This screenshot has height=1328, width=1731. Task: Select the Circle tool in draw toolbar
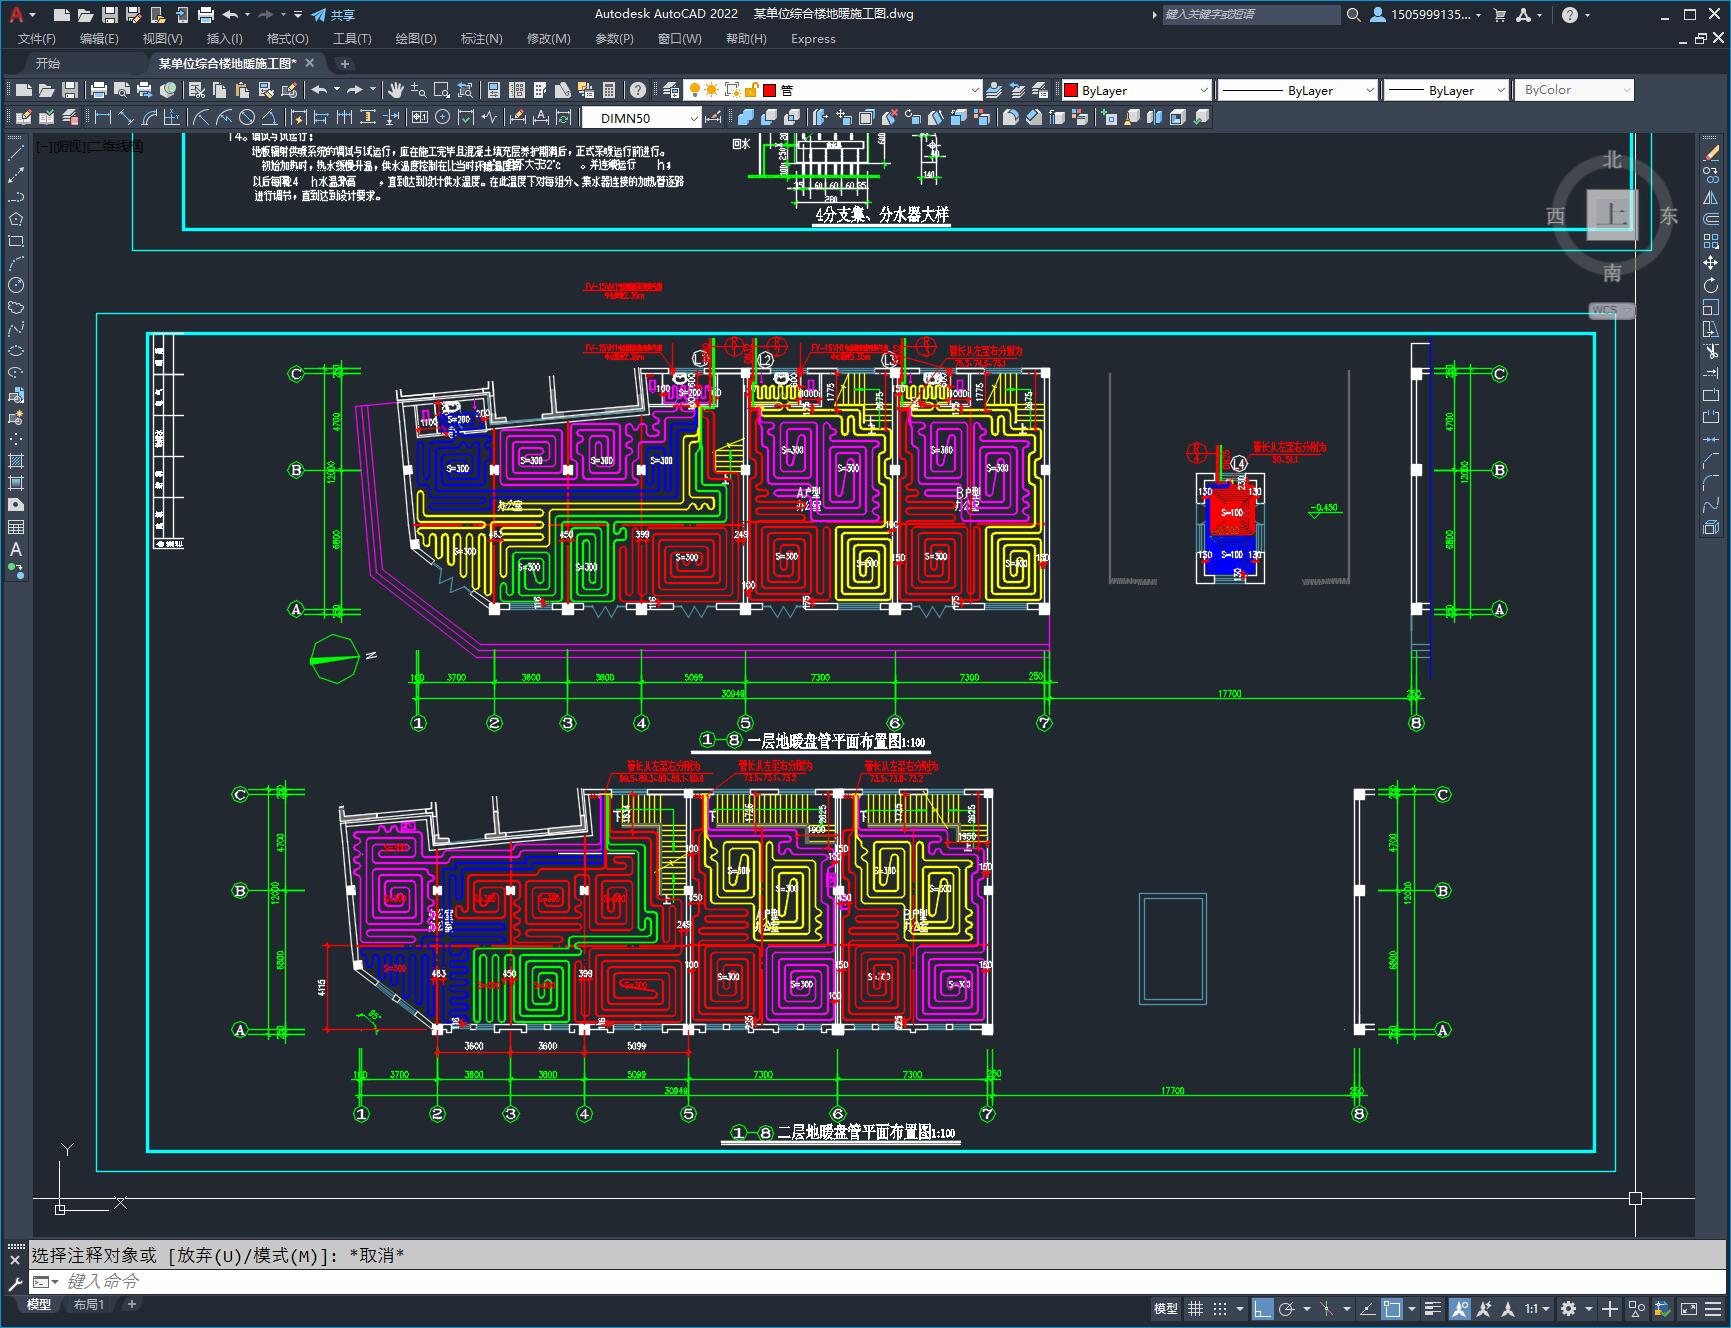tap(16, 285)
